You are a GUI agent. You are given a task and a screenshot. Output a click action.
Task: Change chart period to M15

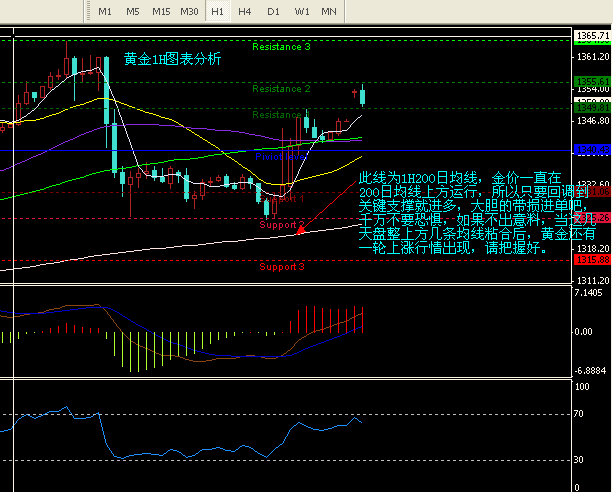point(161,11)
